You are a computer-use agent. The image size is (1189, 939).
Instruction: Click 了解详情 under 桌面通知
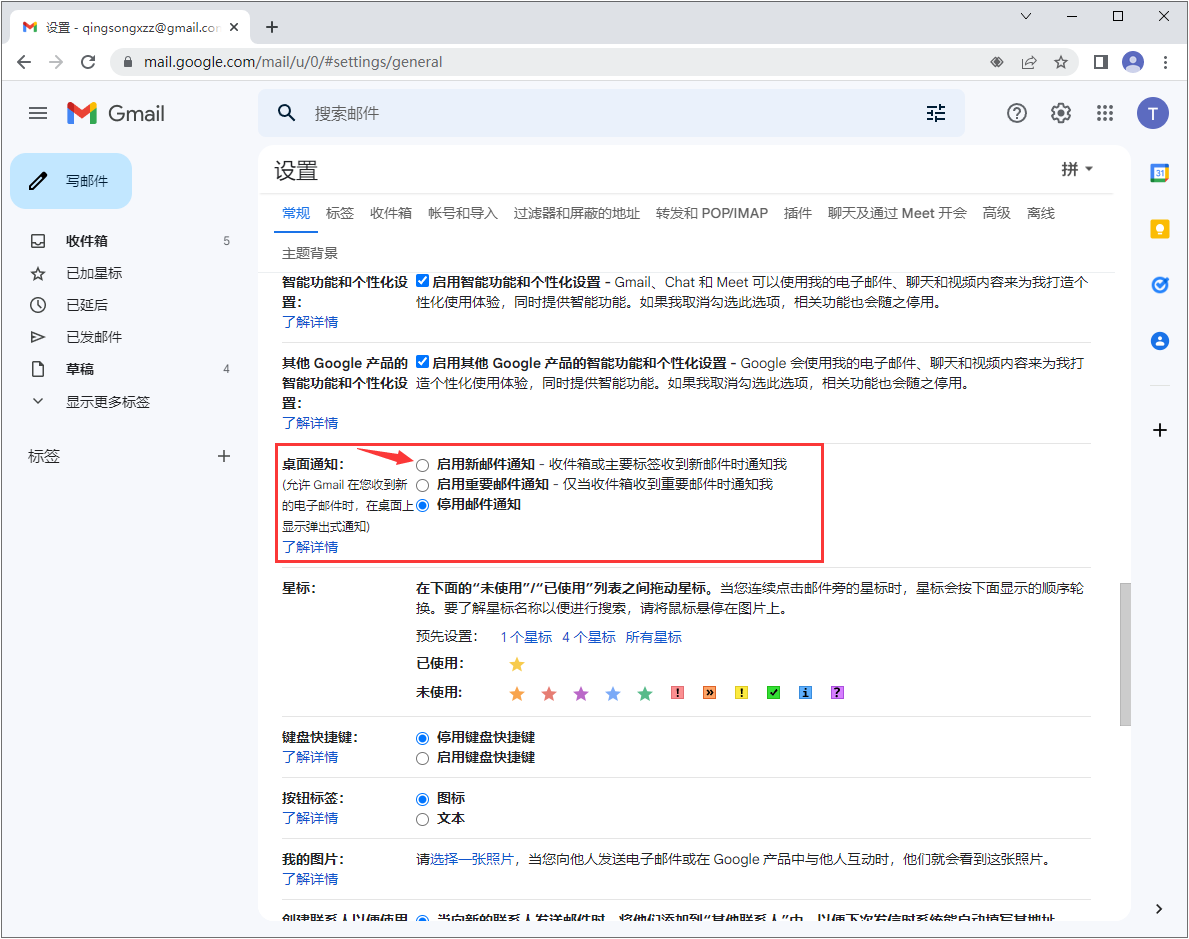coord(310,547)
